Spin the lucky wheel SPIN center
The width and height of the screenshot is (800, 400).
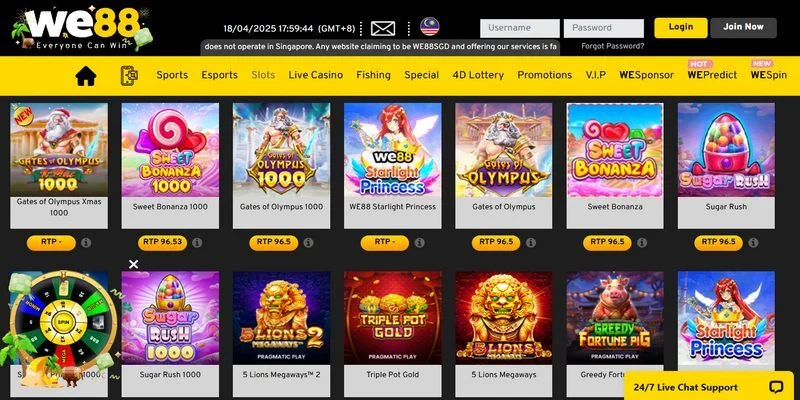[64, 322]
